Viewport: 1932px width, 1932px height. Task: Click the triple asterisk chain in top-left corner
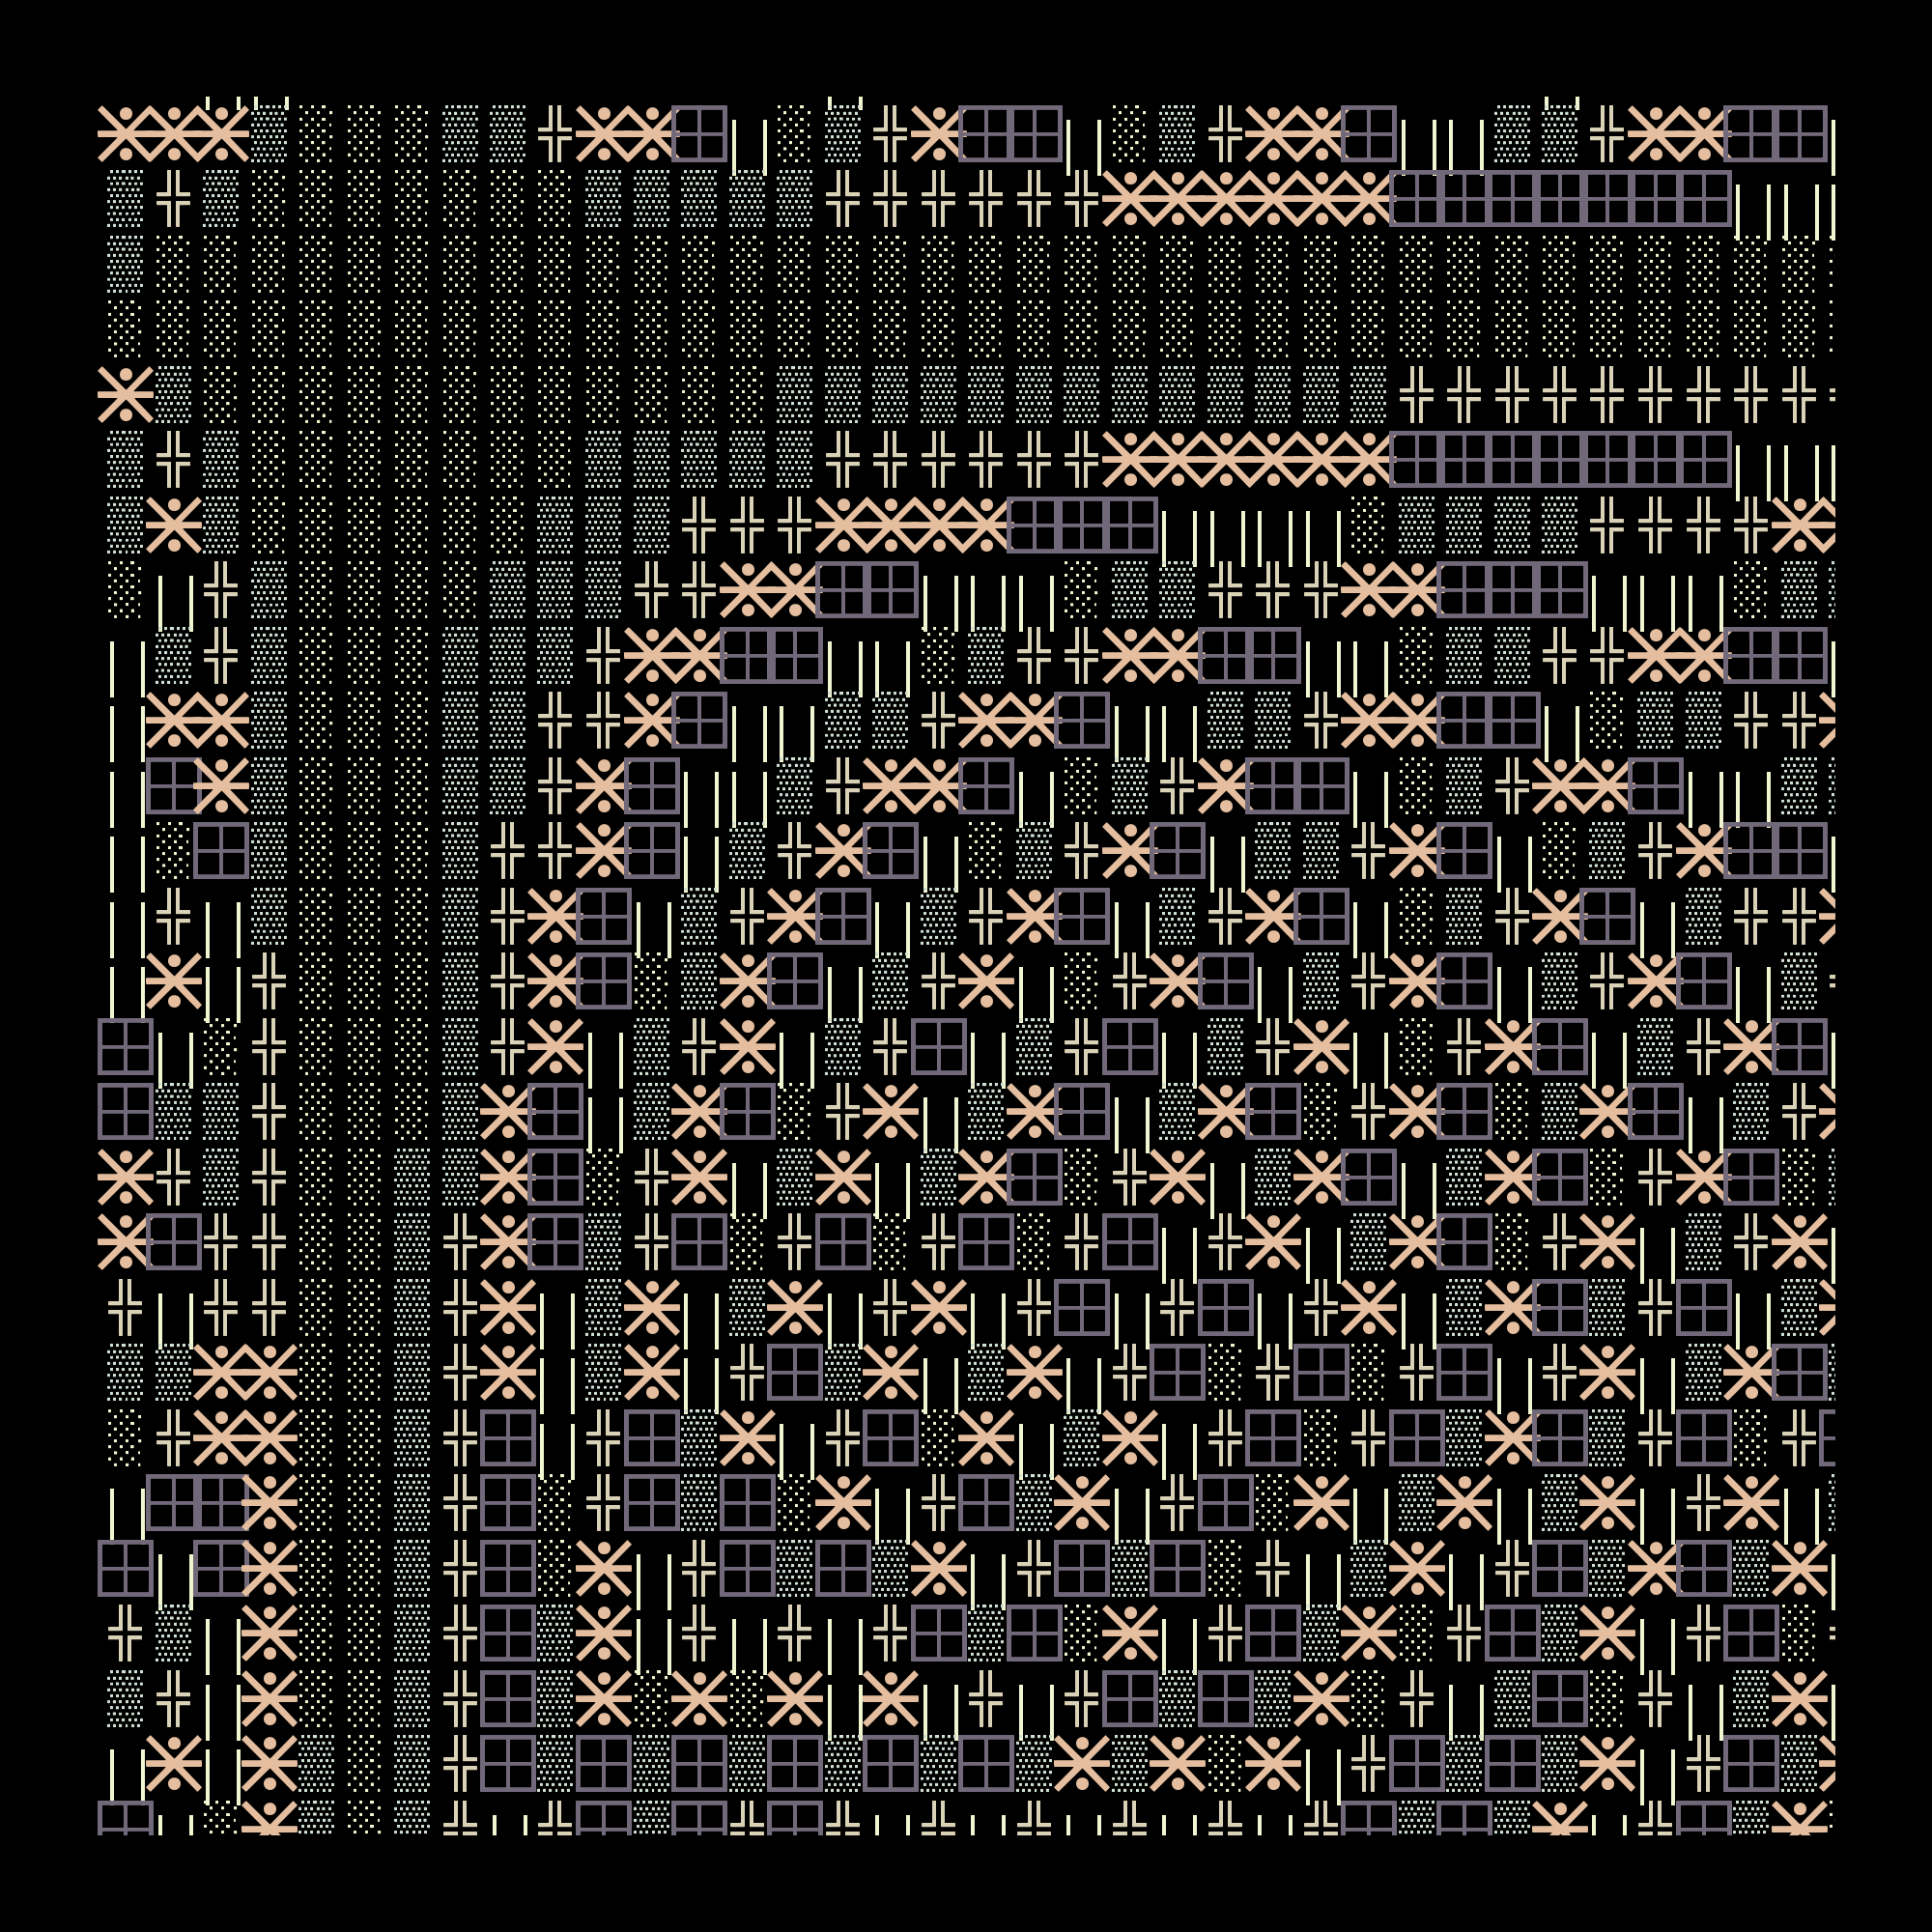click(173, 133)
